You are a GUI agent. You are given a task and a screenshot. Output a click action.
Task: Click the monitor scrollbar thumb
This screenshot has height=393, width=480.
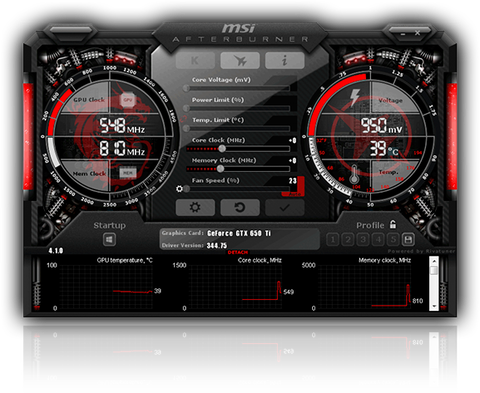click(x=434, y=270)
